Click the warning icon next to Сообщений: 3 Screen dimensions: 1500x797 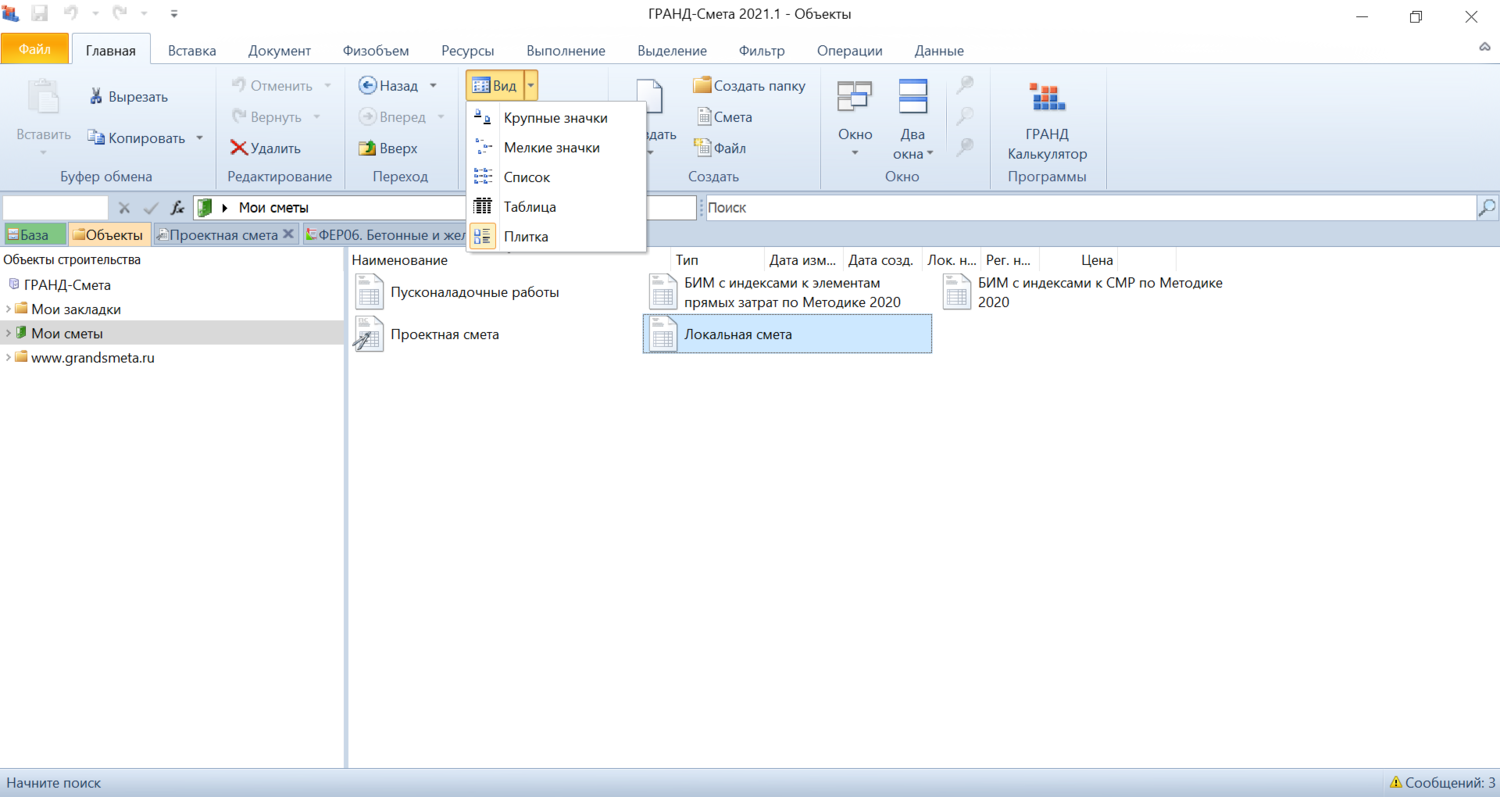point(1396,783)
